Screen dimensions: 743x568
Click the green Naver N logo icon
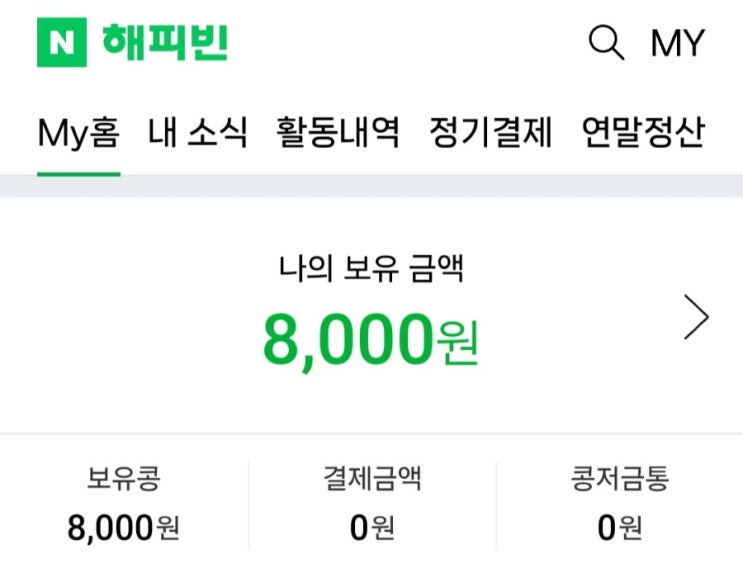[x=61, y=43]
